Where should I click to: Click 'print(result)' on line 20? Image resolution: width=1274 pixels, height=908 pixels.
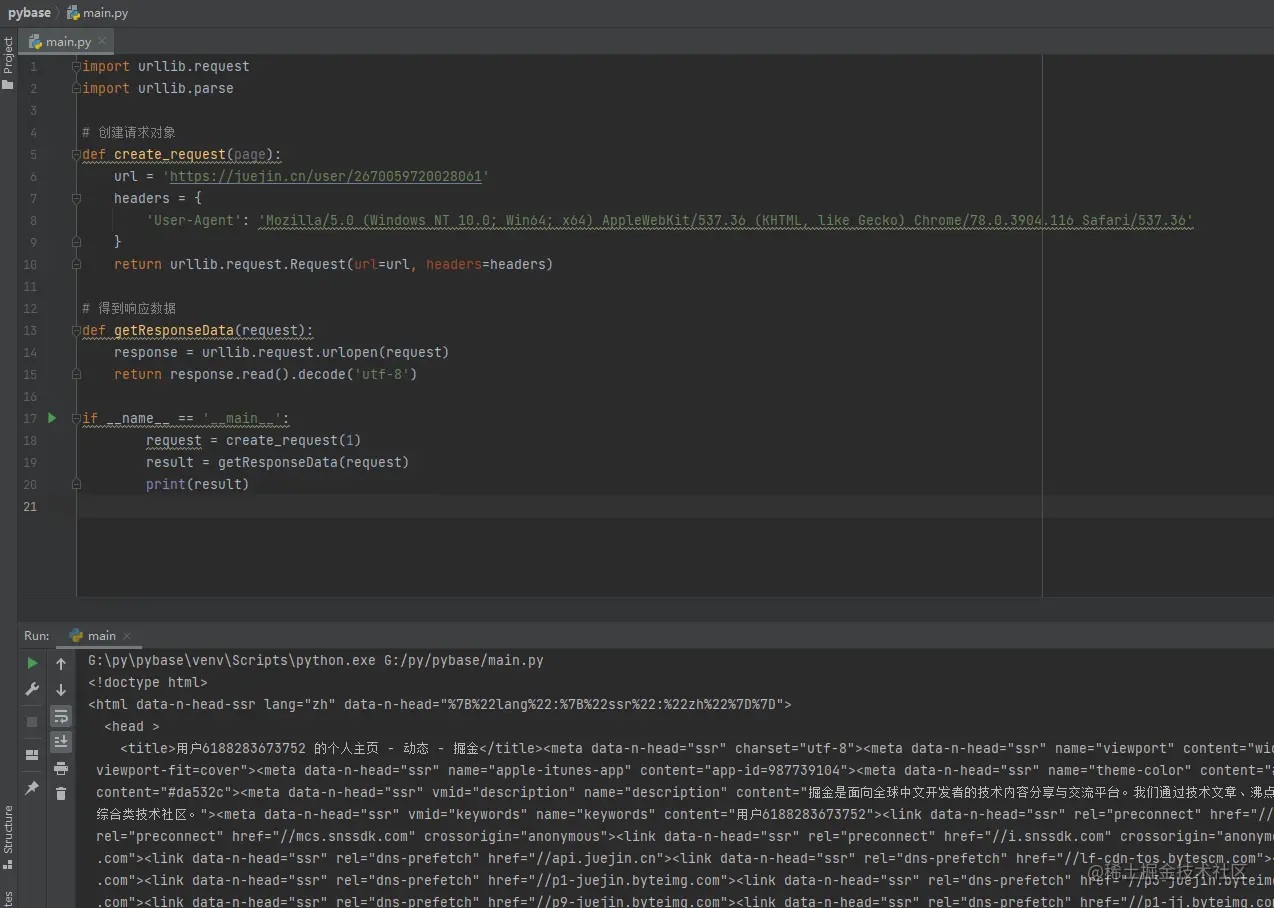click(198, 484)
